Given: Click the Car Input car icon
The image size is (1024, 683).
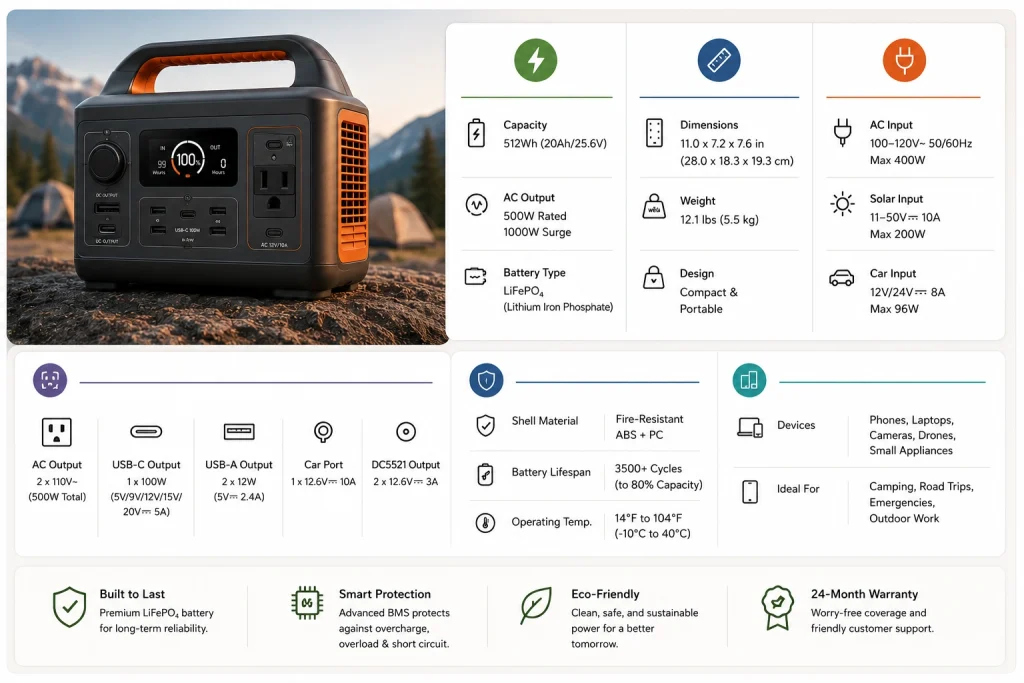Looking at the screenshot, I should [x=842, y=278].
